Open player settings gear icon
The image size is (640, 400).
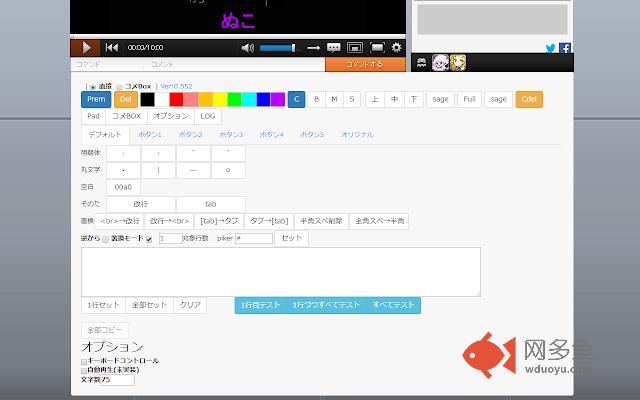point(396,48)
